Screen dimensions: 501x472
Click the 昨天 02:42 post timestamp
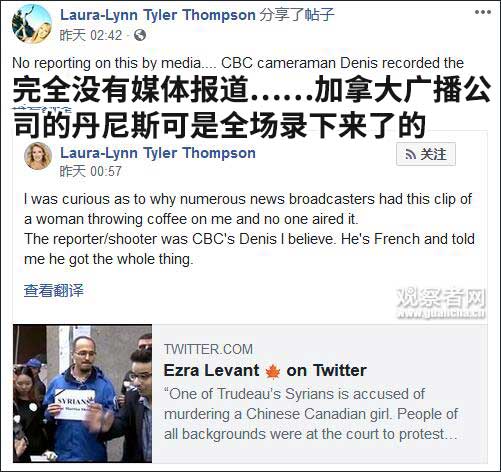pyautogui.click(x=91, y=35)
